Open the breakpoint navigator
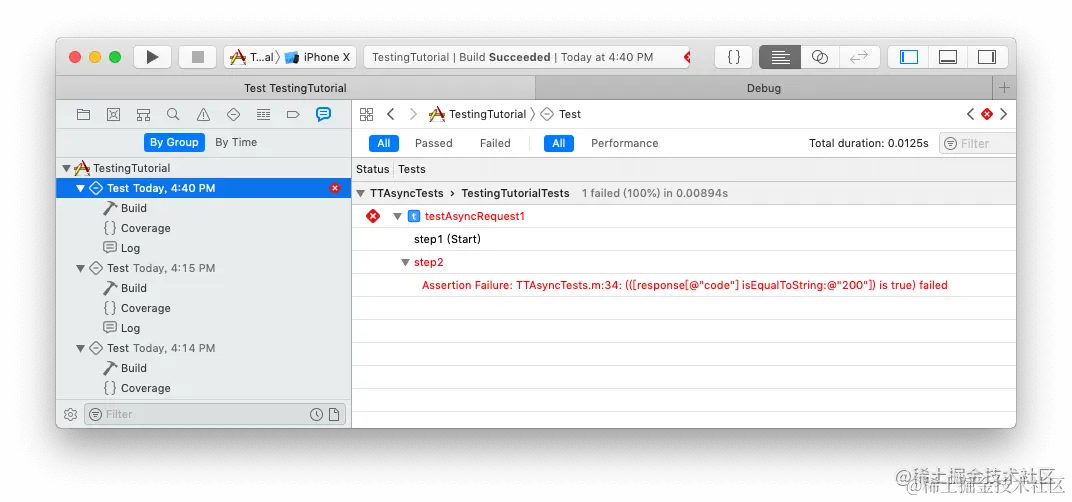This screenshot has width=1072, height=502. 293,115
